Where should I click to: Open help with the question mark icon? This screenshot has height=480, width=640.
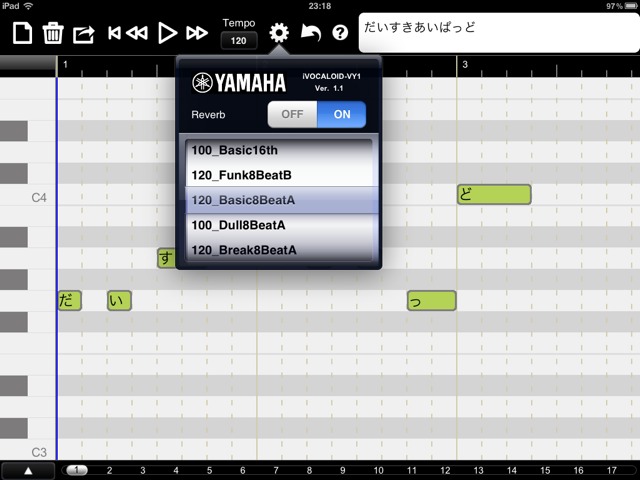340,33
